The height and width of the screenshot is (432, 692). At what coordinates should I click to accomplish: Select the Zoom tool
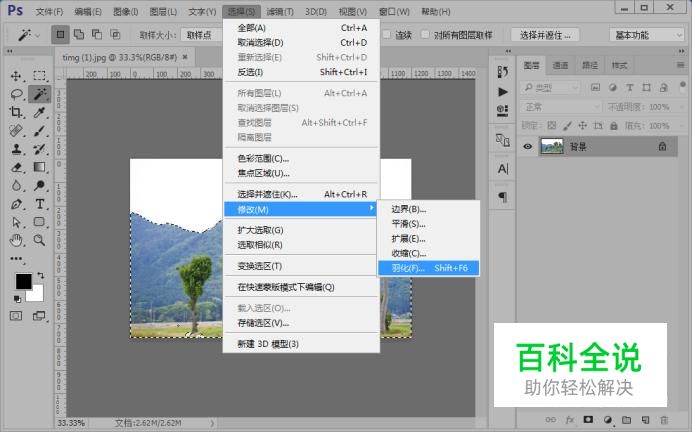39,240
